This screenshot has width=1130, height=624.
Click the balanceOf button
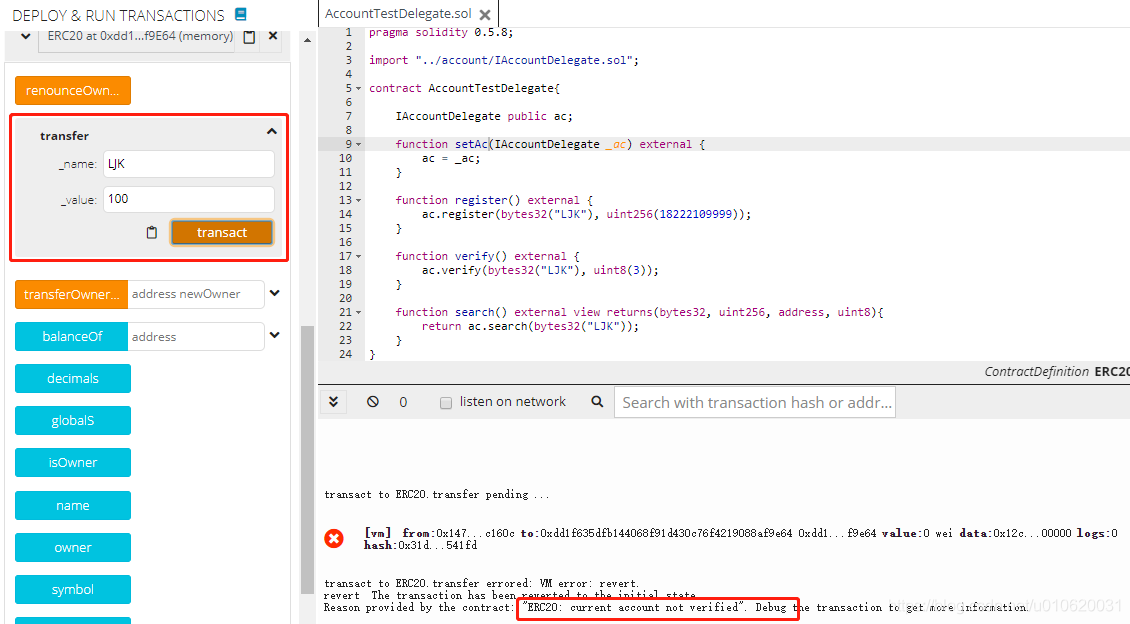coord(71,336)
